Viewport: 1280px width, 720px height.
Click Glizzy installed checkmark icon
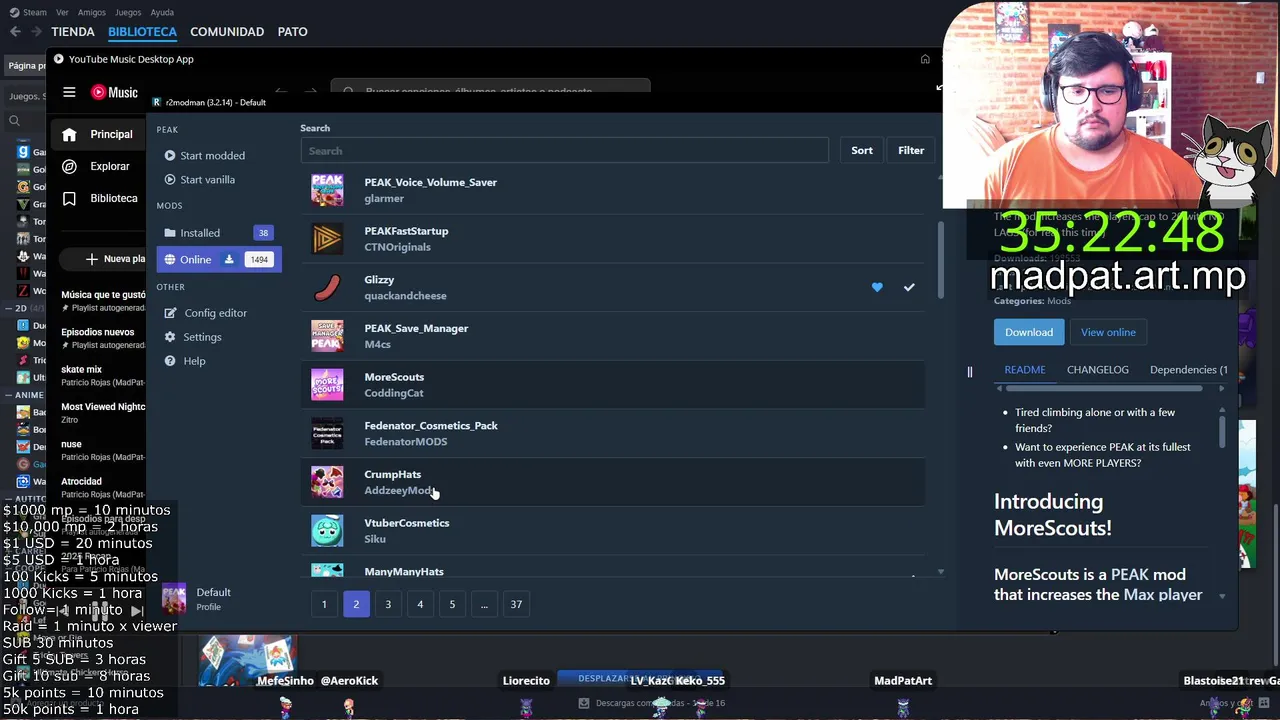(x=909, y=288)
